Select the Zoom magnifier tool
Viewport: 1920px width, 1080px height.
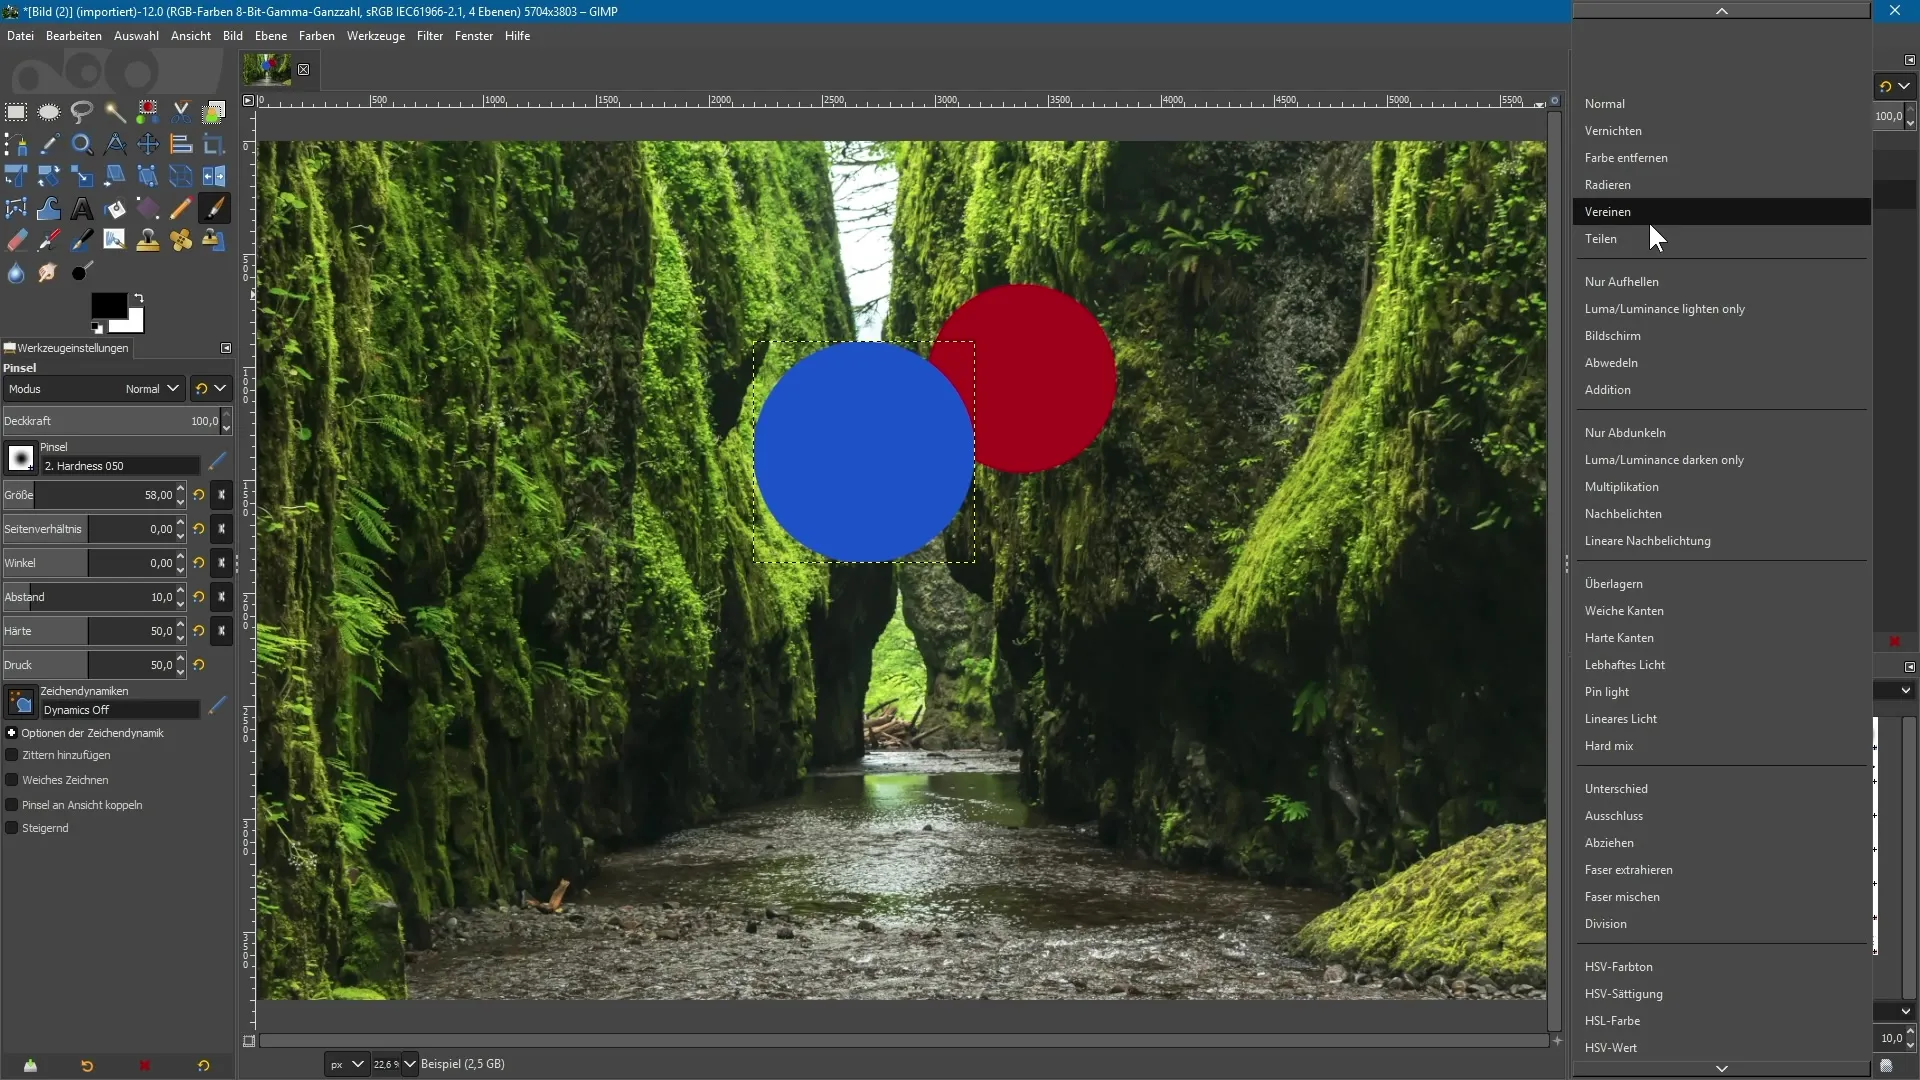coord(82,145)
